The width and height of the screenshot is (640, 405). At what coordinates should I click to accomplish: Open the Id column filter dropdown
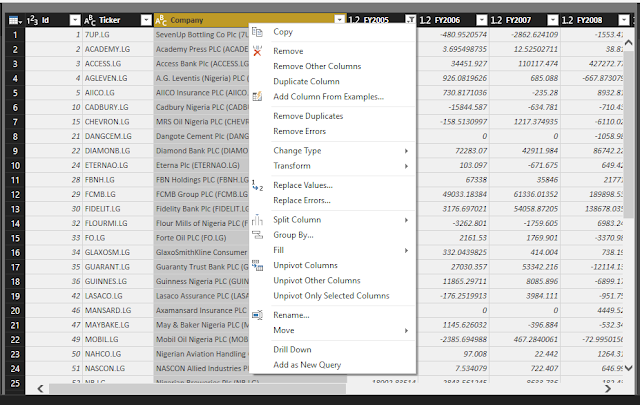75,20
